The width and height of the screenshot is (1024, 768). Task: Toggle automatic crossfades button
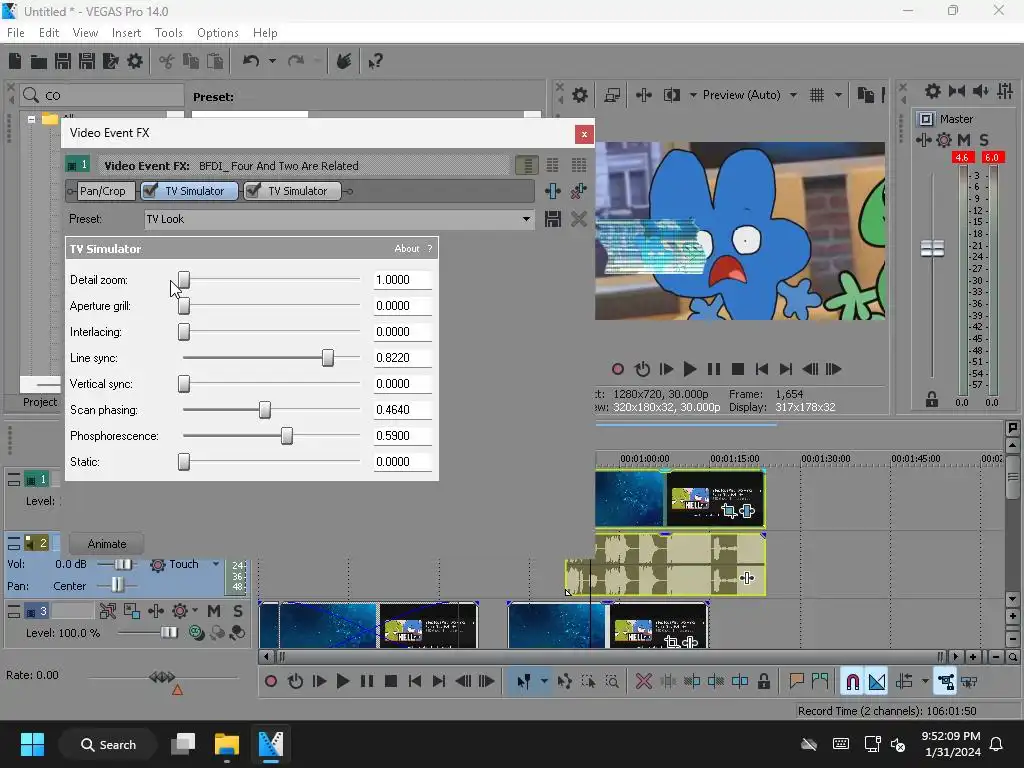point(876,682)
